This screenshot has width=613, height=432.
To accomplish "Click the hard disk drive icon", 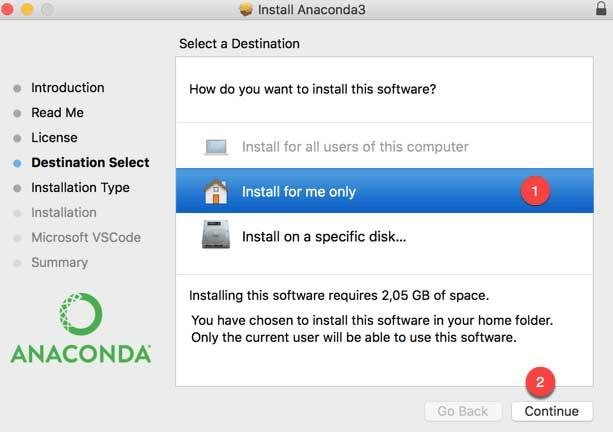I will click(216, 237).
